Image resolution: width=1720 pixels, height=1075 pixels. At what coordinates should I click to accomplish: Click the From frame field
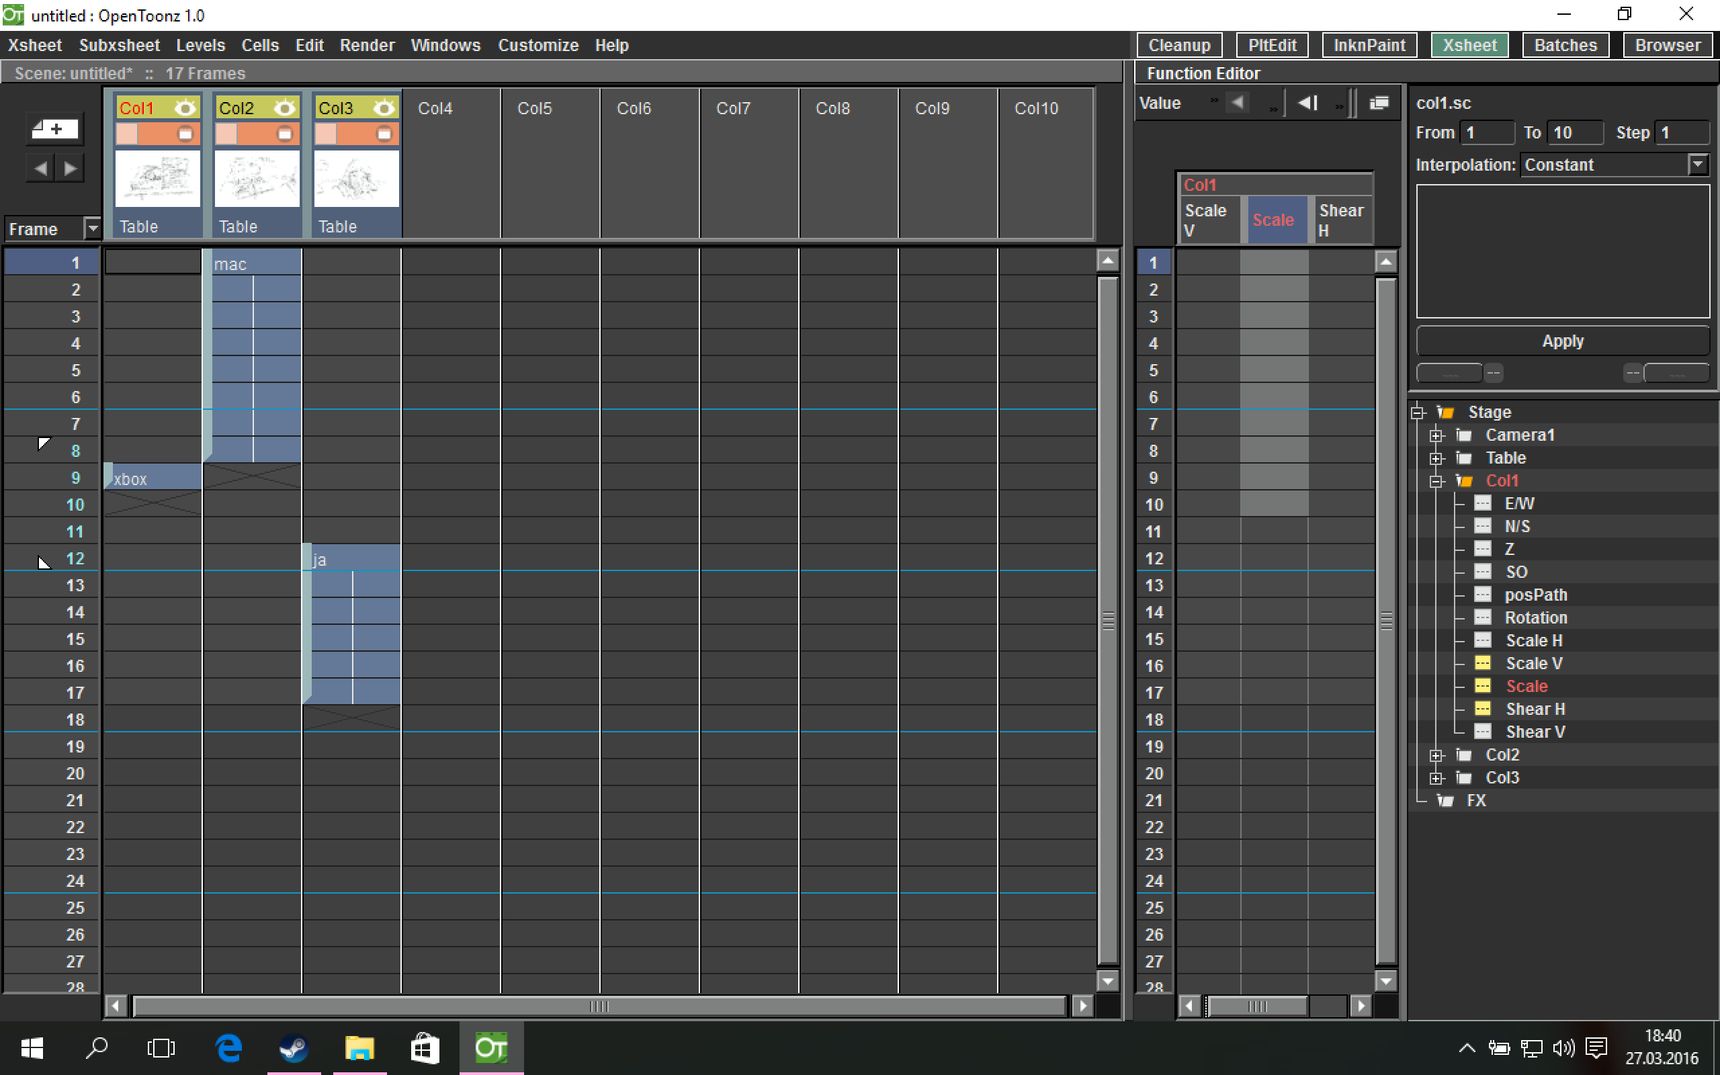click(x=1487, y=132)
